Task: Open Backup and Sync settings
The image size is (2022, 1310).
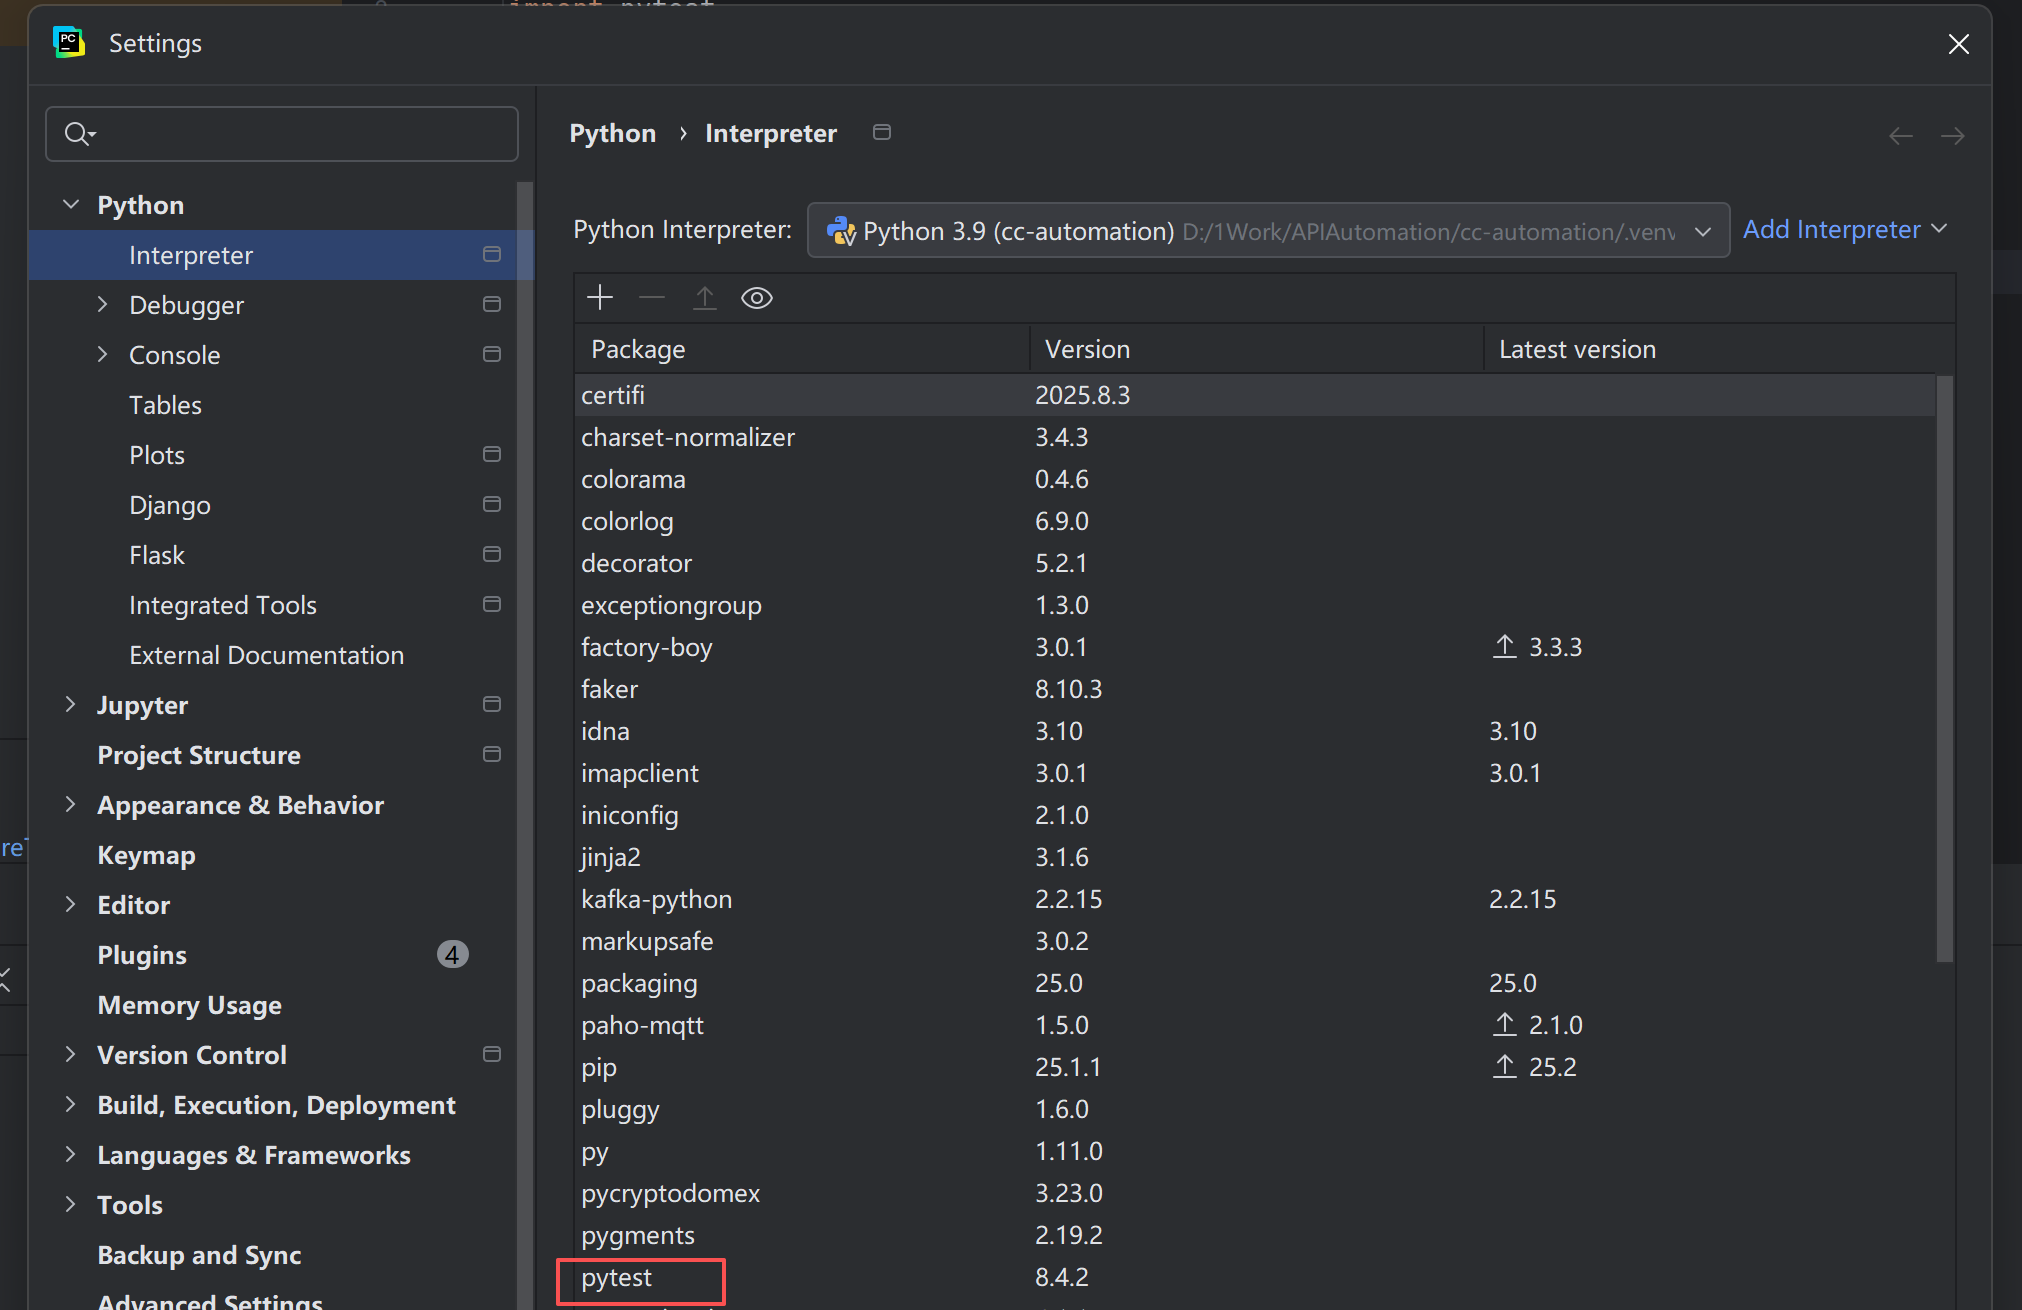Action: (199, 1255)
